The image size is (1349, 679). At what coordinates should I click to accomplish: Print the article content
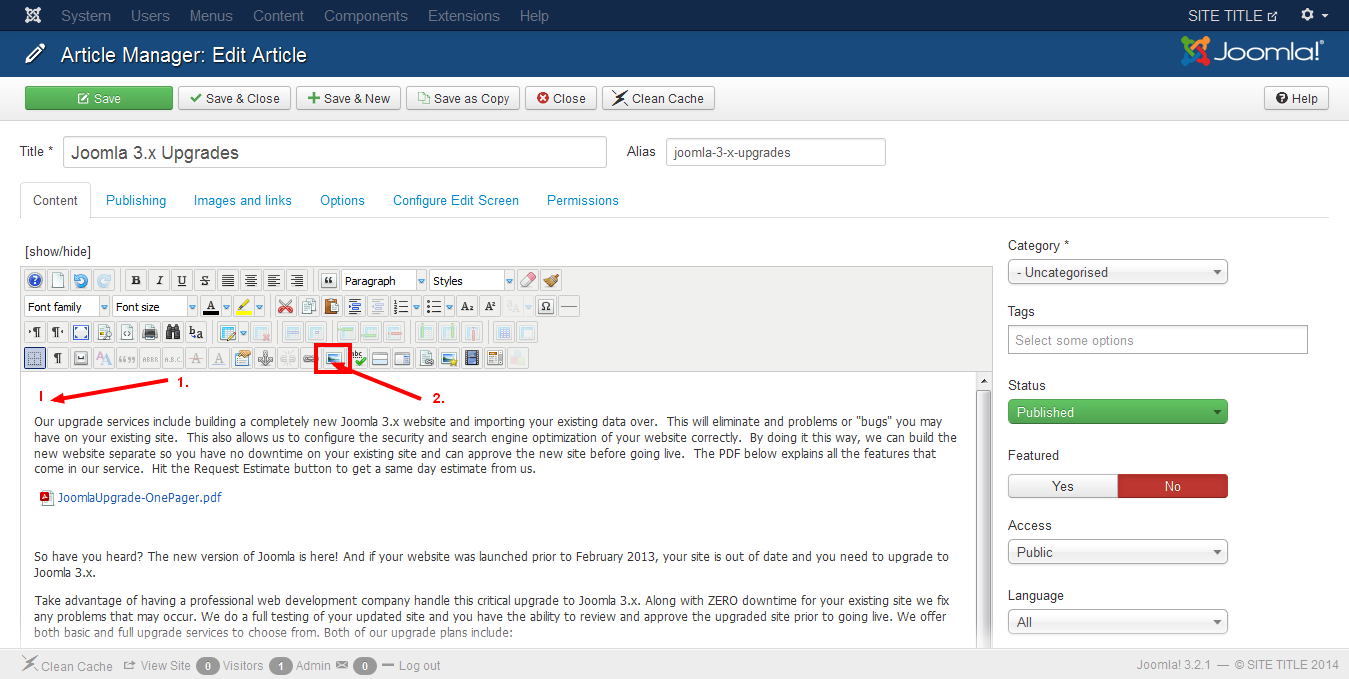150,333
